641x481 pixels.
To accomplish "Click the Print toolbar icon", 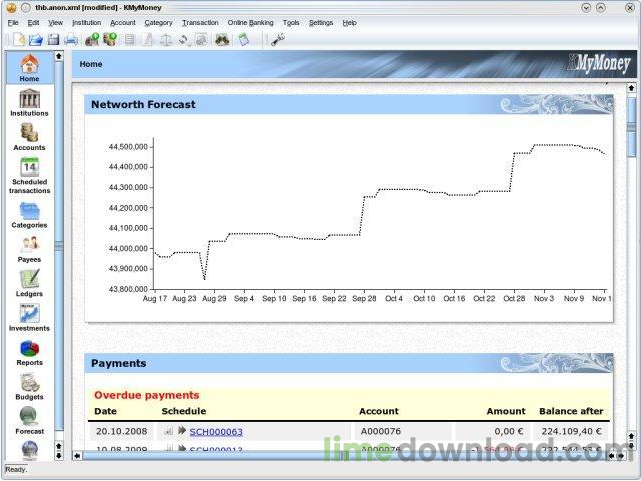I will pyautogui.click(x=72, y=39).
